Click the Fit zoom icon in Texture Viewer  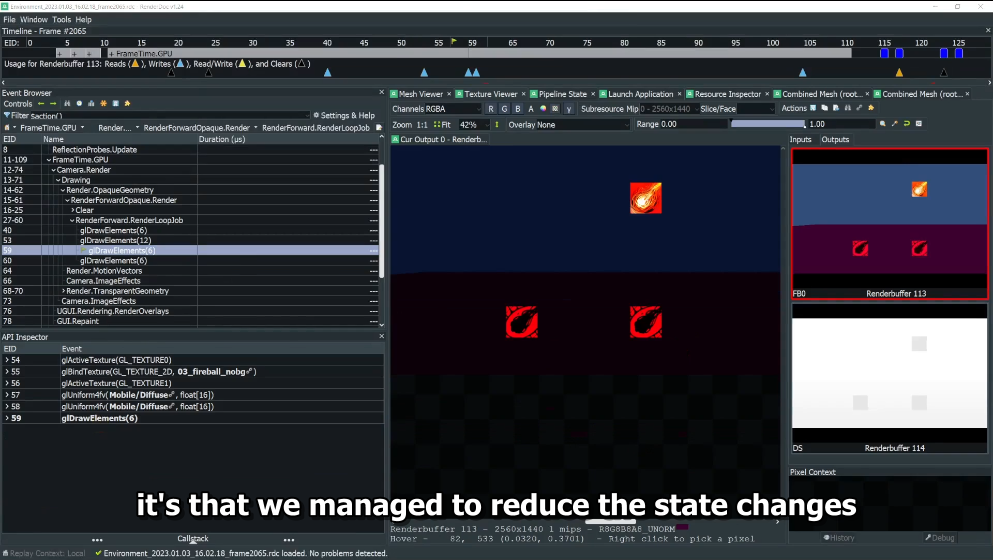445,125
